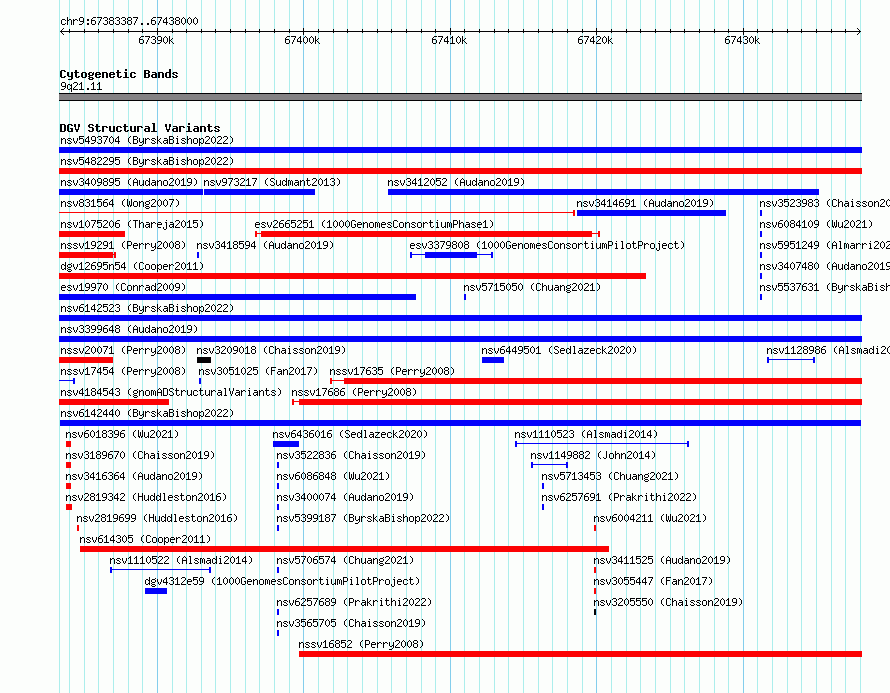Select nsv5537631 variant label
Image resolution: width=890 pixels, height=693 pixels.
825,287
